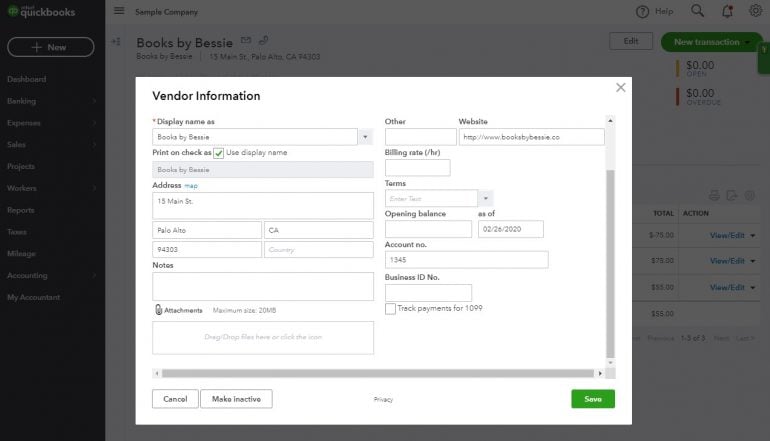Click the paperclip Attachments icon

coord(159,310)
